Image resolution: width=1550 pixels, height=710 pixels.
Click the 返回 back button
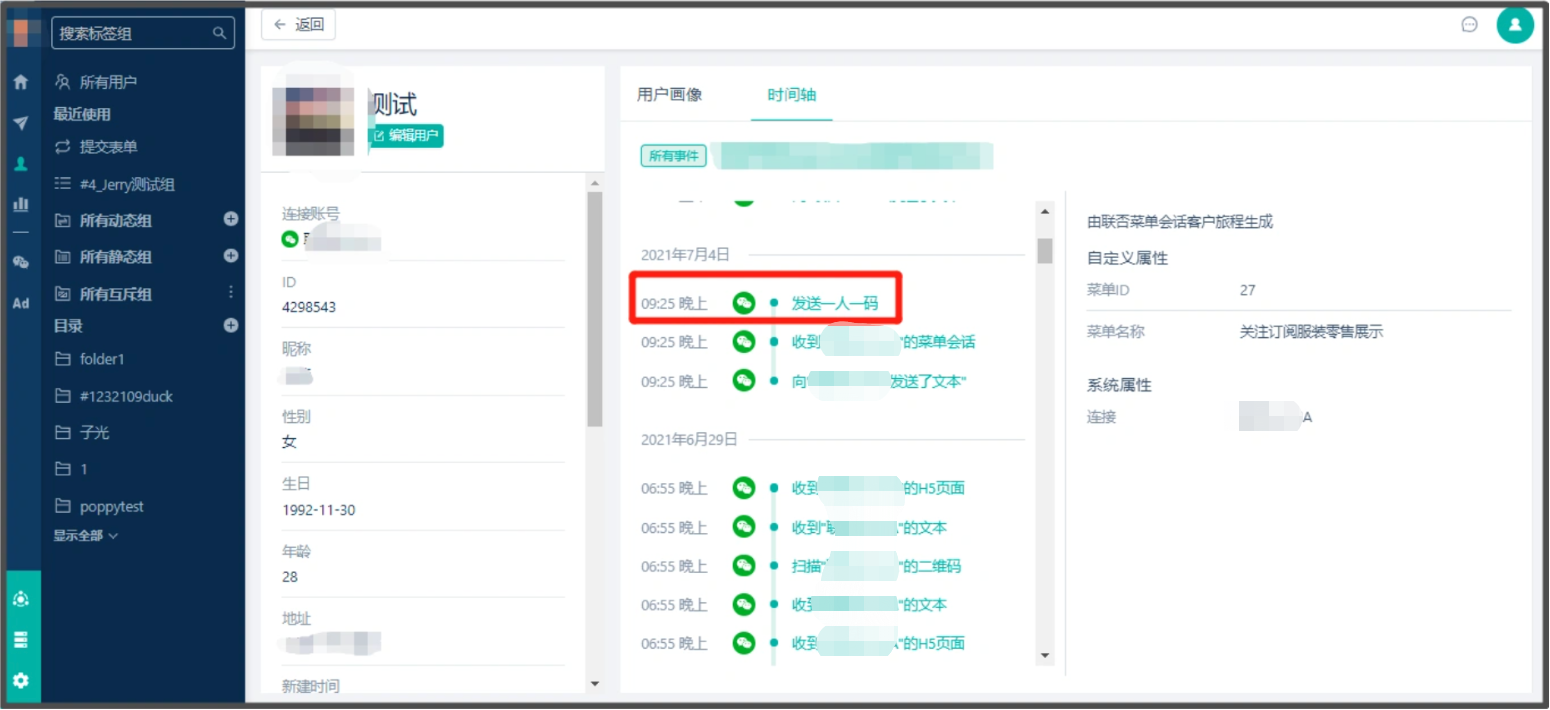[298, 25]
